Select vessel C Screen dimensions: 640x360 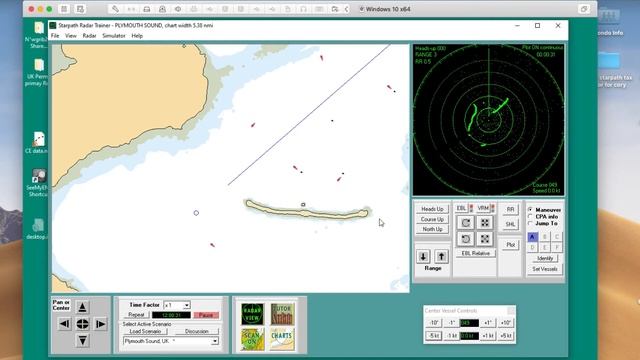557,237
